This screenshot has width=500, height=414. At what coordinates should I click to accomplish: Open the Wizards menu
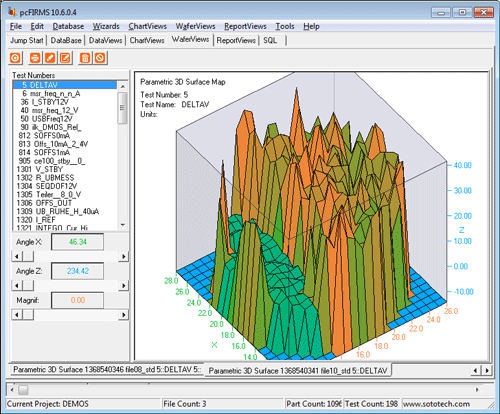click(x=106, y=26)
